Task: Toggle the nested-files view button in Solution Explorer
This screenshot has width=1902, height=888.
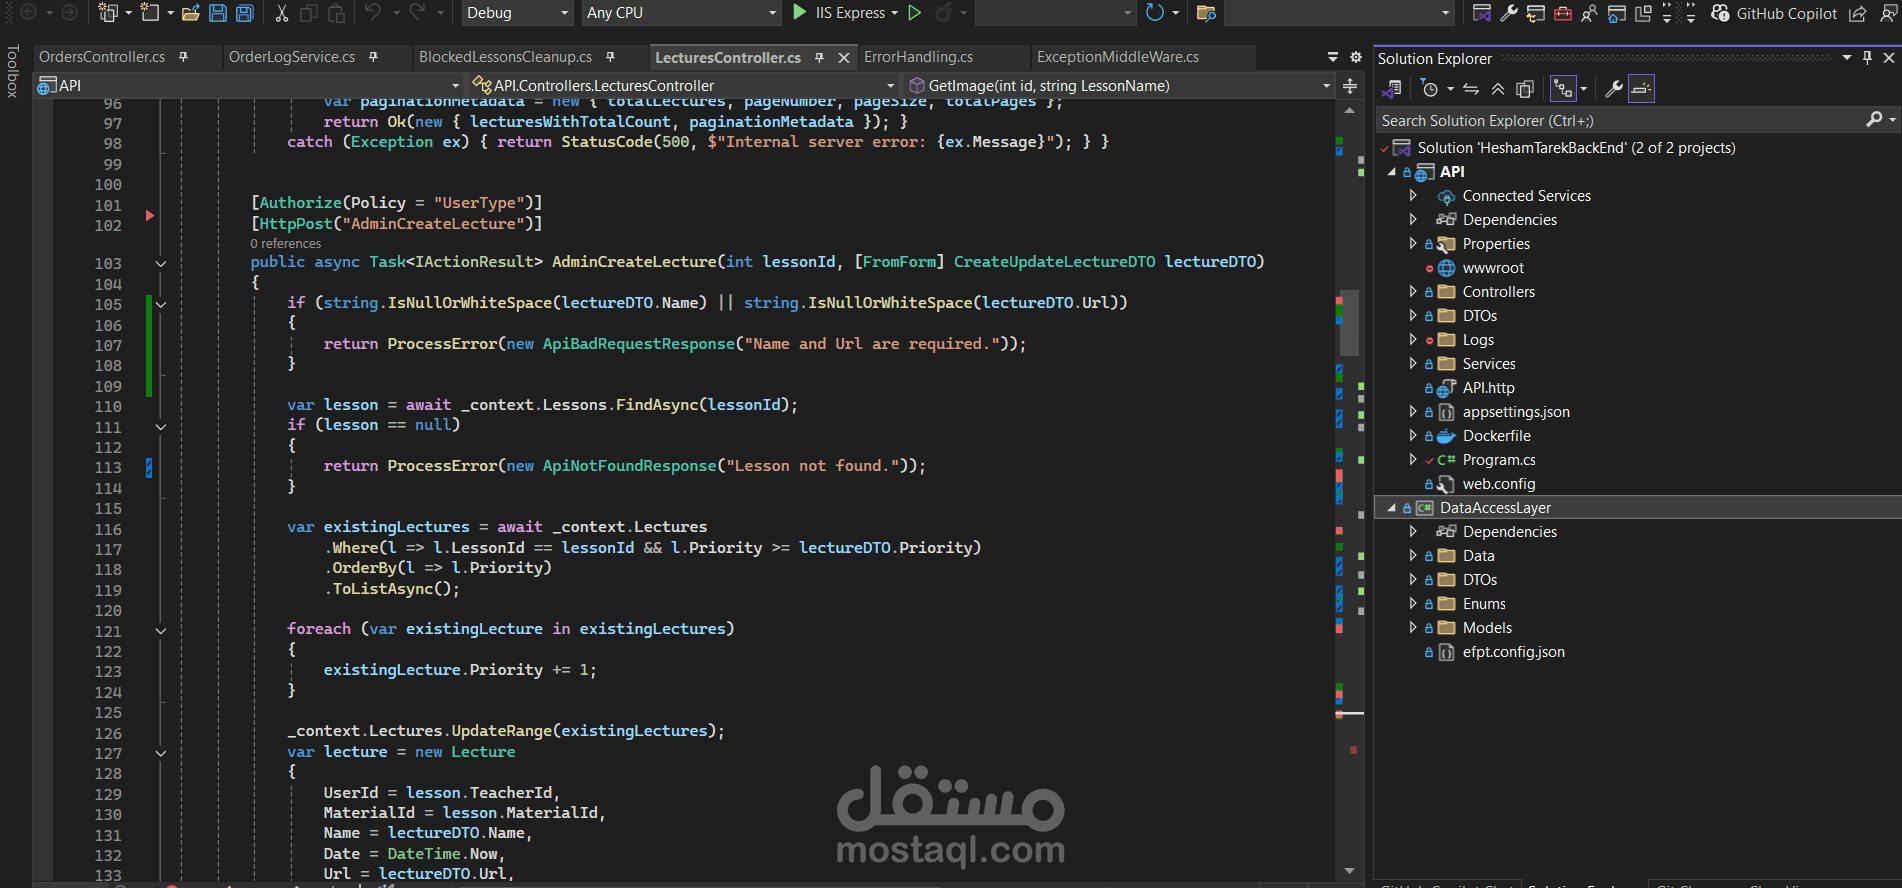Action: point(1563,89)
